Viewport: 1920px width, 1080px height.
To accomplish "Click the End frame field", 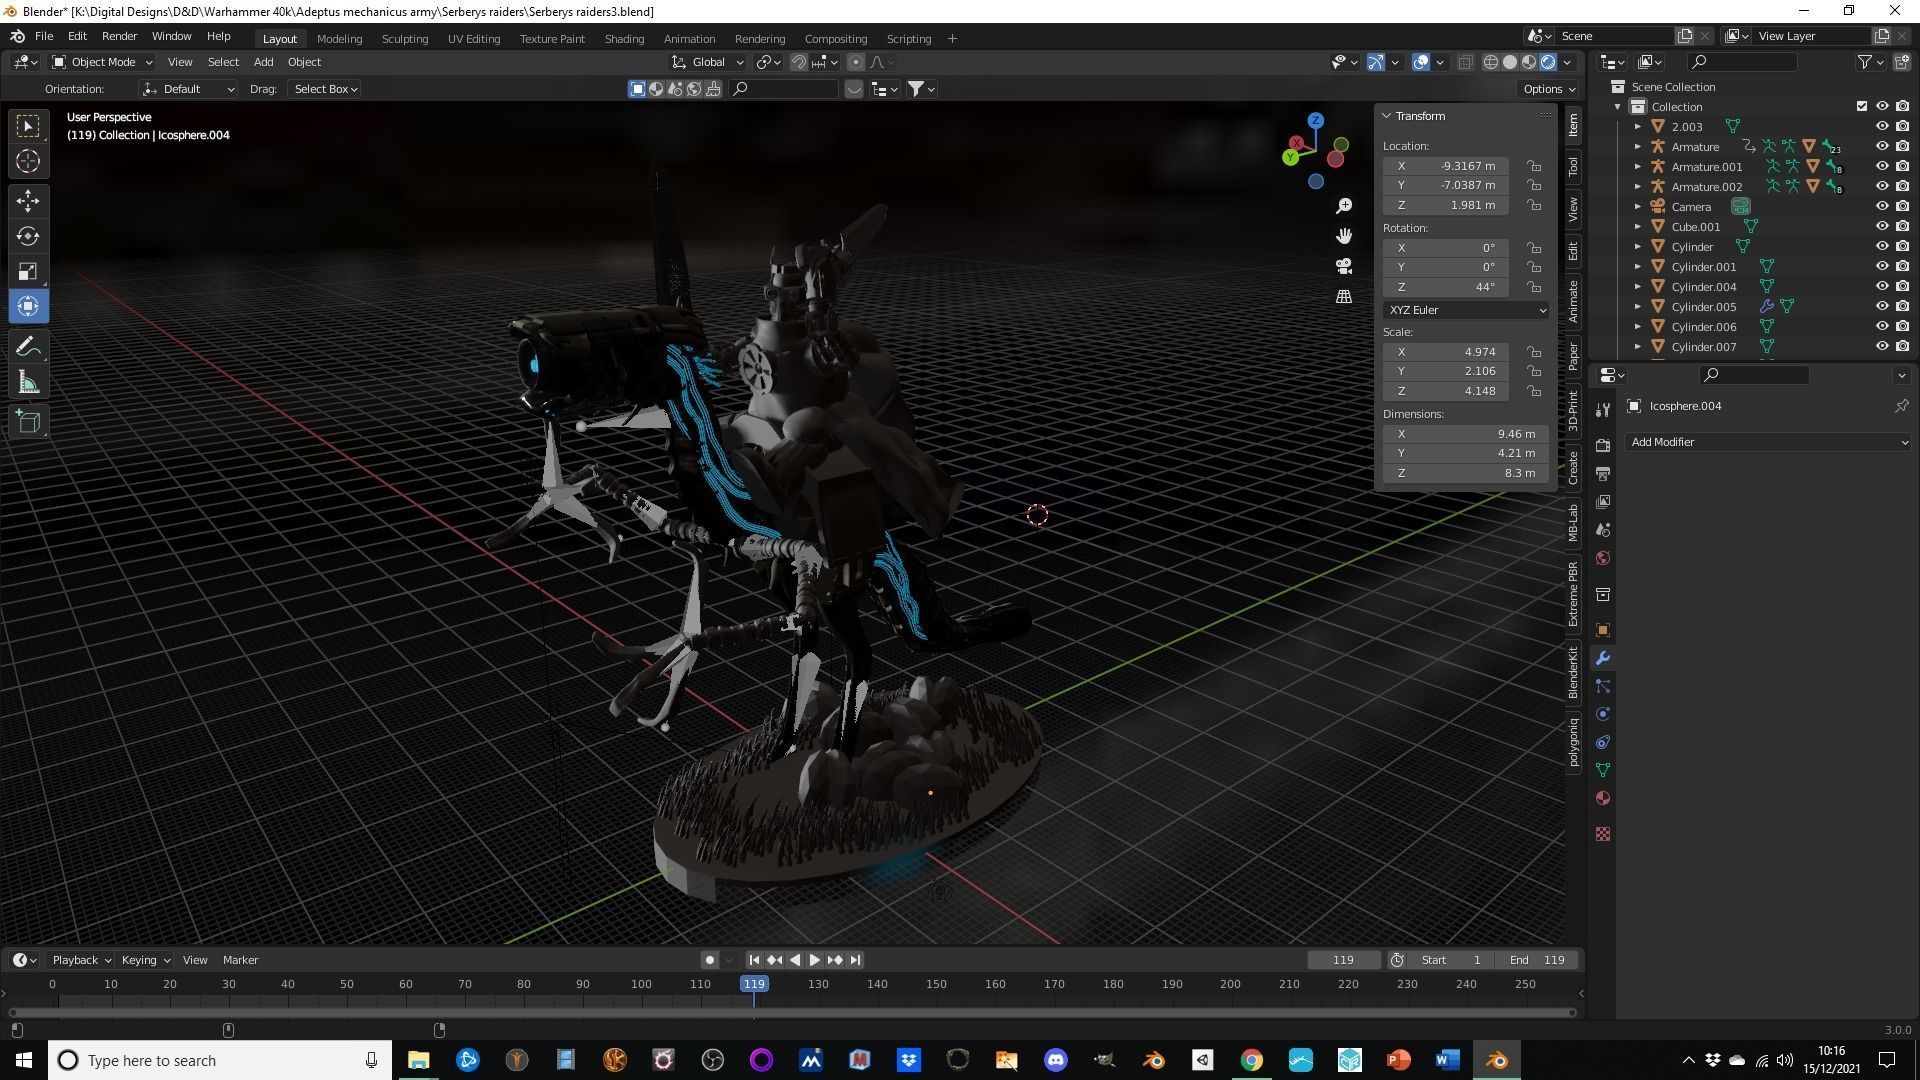I will coord(1537,960).
